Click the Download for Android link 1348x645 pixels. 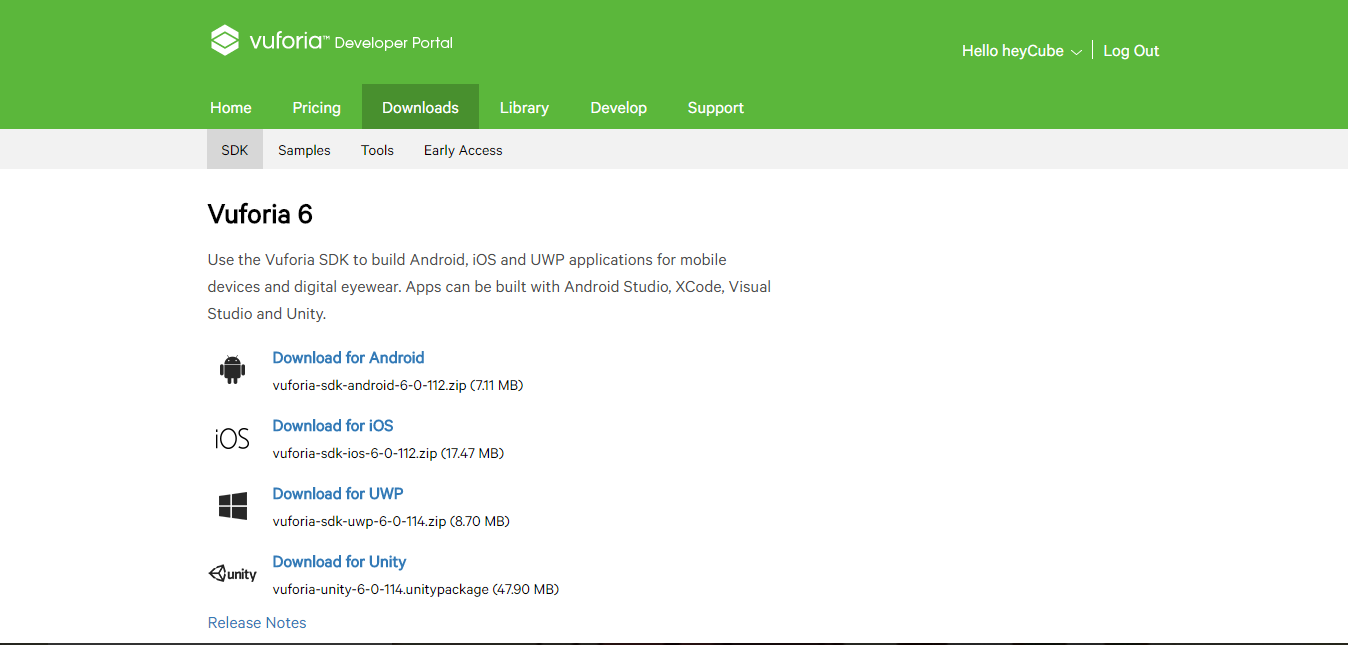(x=348, y=358)
